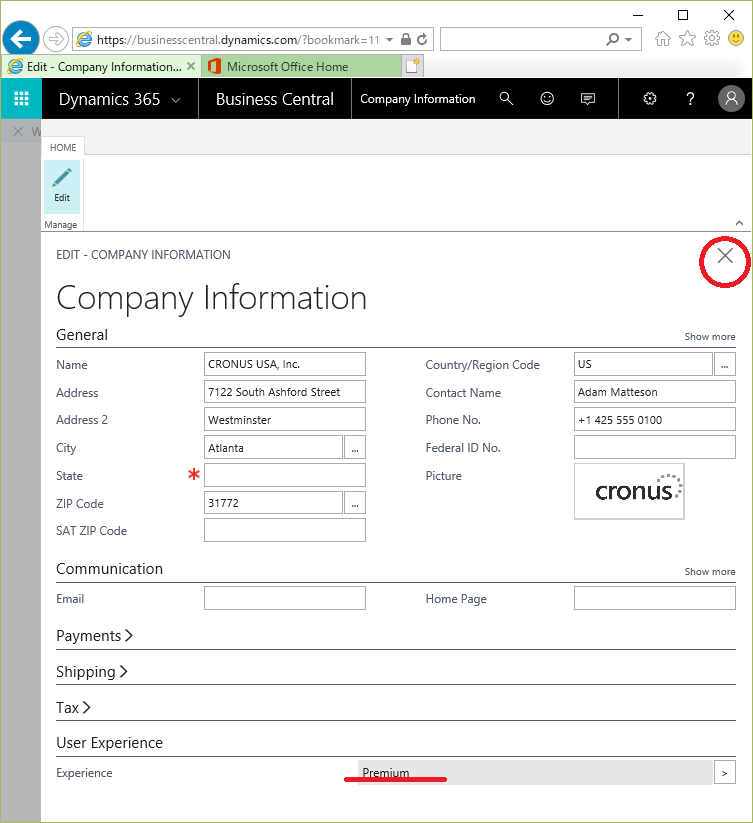Open Country/Region Code lookup ellipsis

click(725, 364)
